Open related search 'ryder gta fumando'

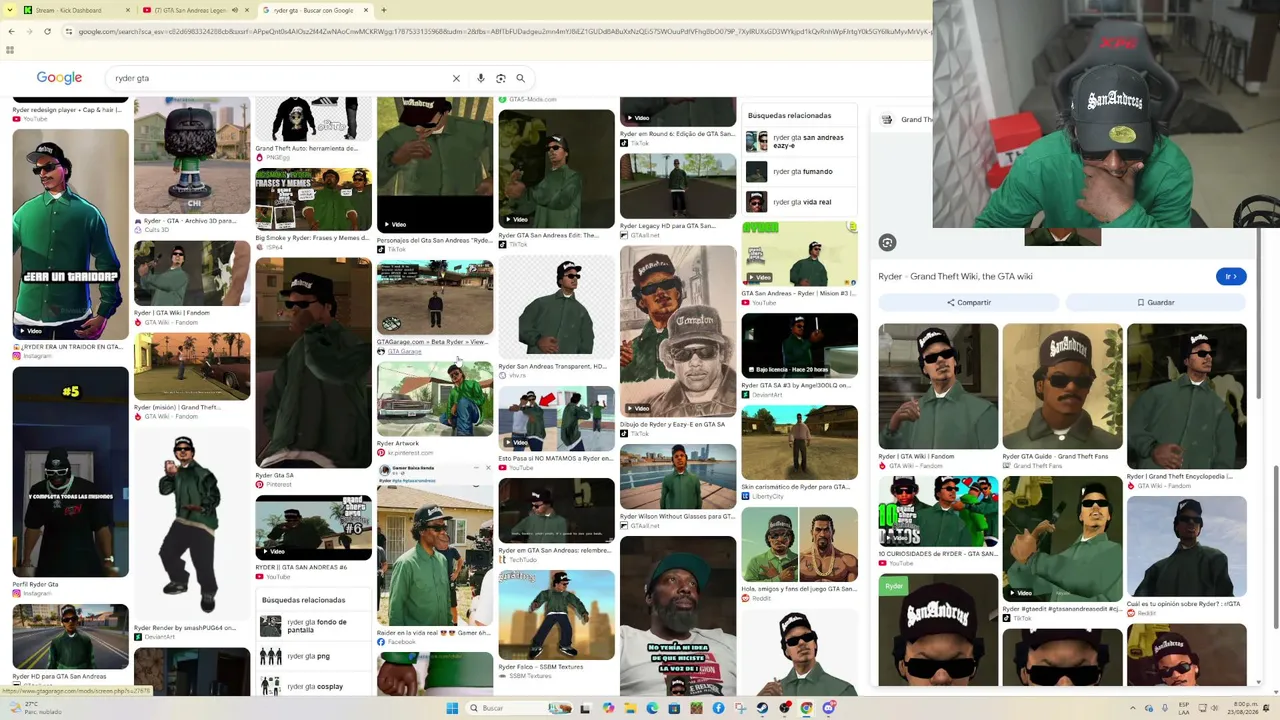pos(800,171)
